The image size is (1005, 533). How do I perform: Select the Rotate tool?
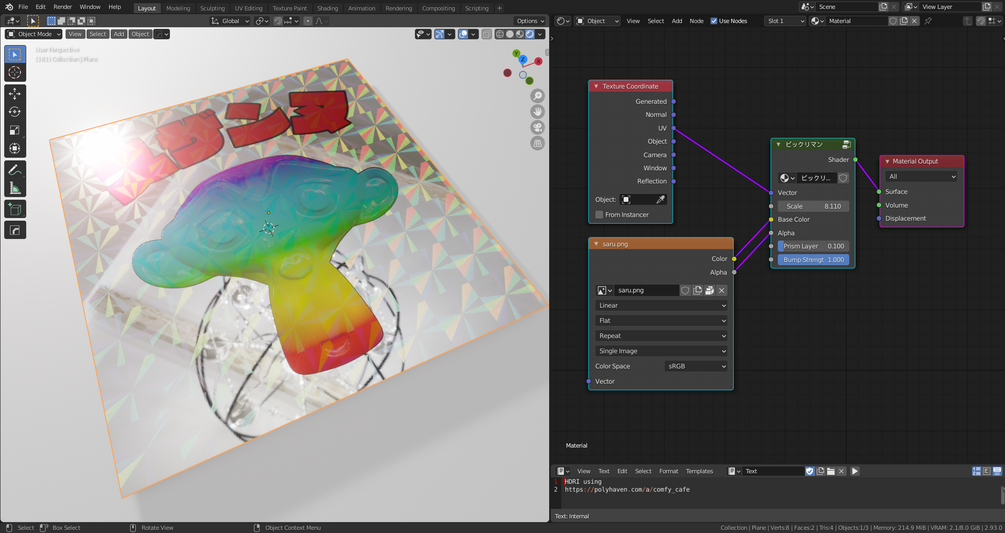coord(15,112)
